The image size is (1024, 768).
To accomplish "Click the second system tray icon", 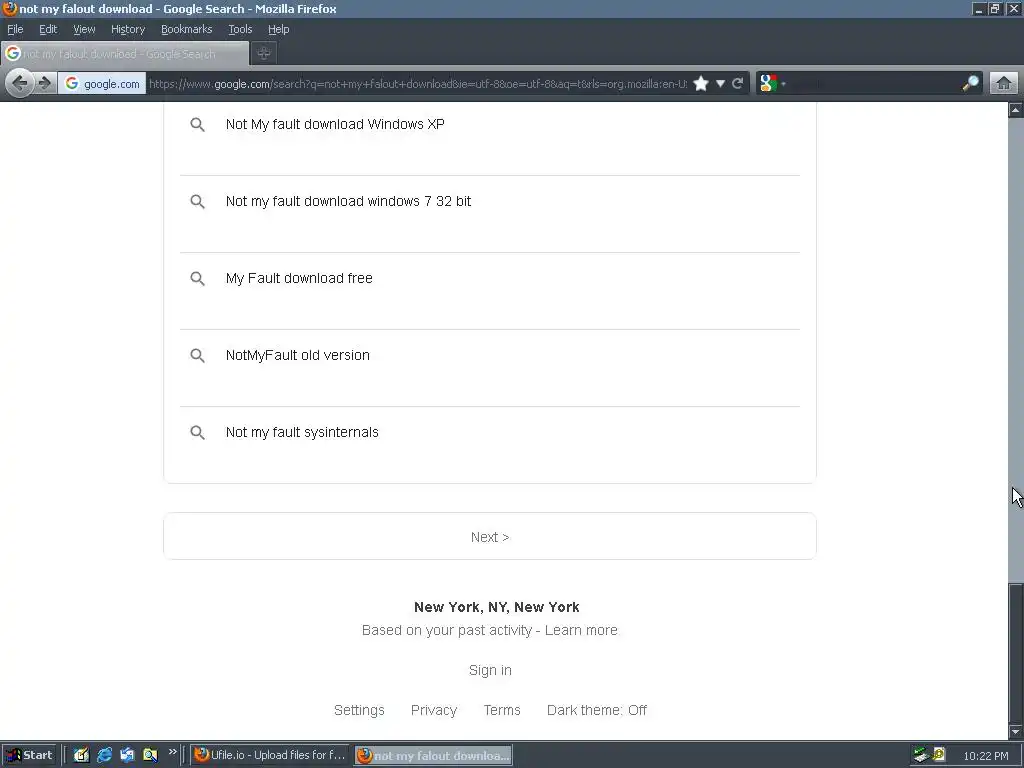I will click(x=939, y=755).
